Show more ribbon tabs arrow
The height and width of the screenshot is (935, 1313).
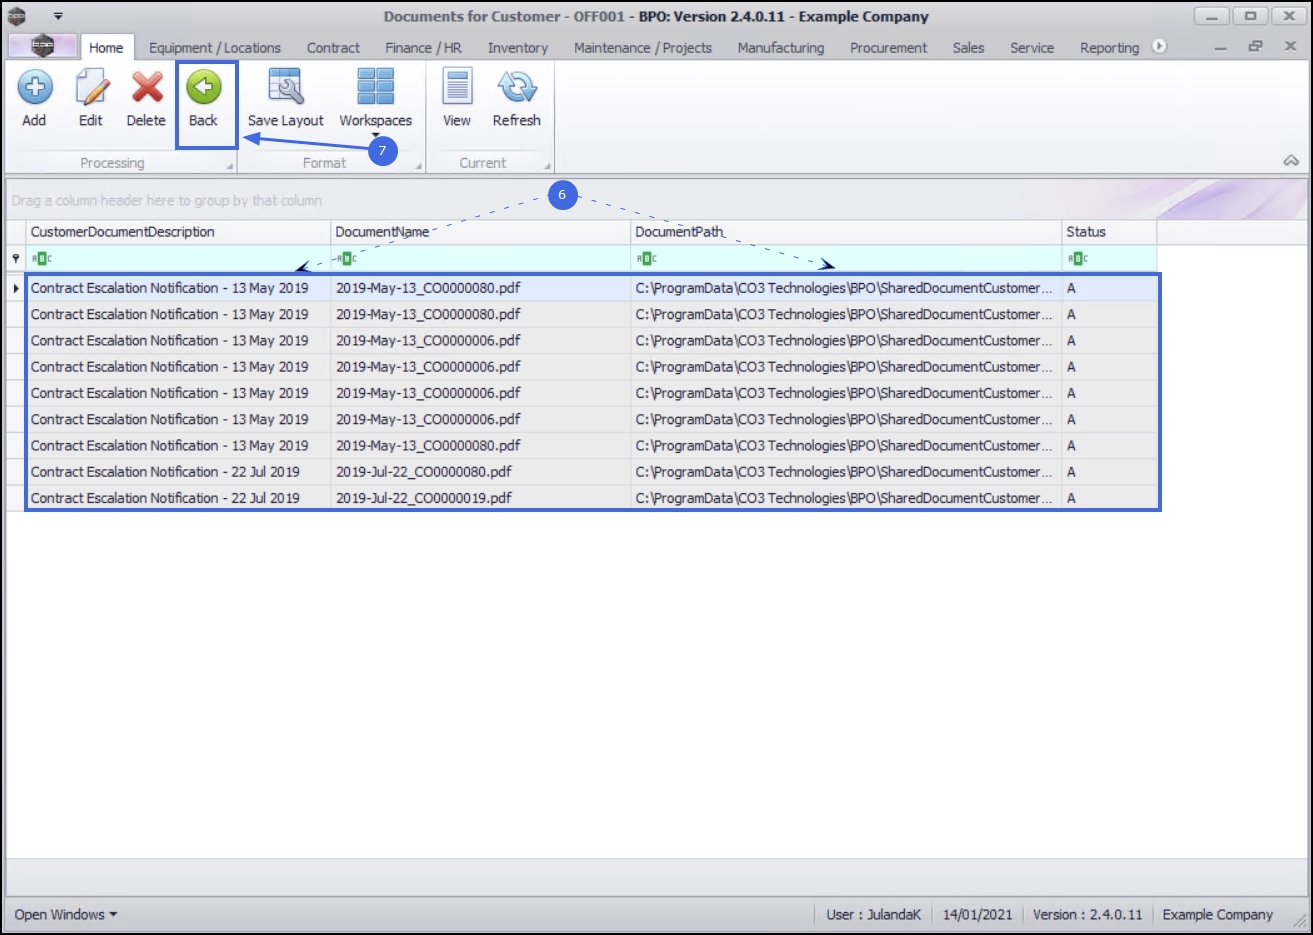click(1159, 46)
